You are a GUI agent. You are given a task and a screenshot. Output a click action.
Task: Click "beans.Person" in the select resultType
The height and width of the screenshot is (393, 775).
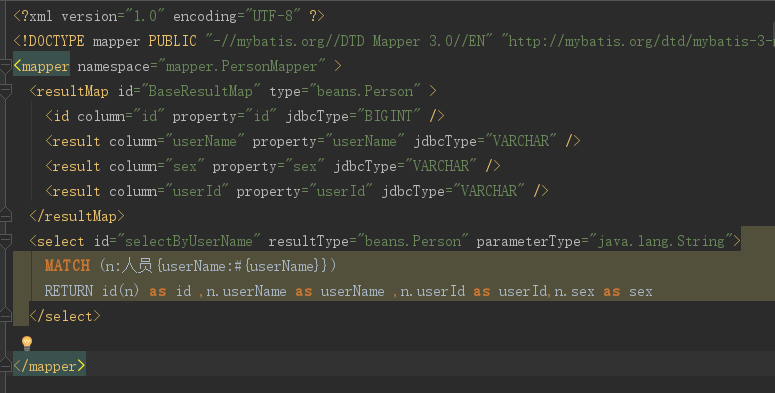tap(412, 241)
